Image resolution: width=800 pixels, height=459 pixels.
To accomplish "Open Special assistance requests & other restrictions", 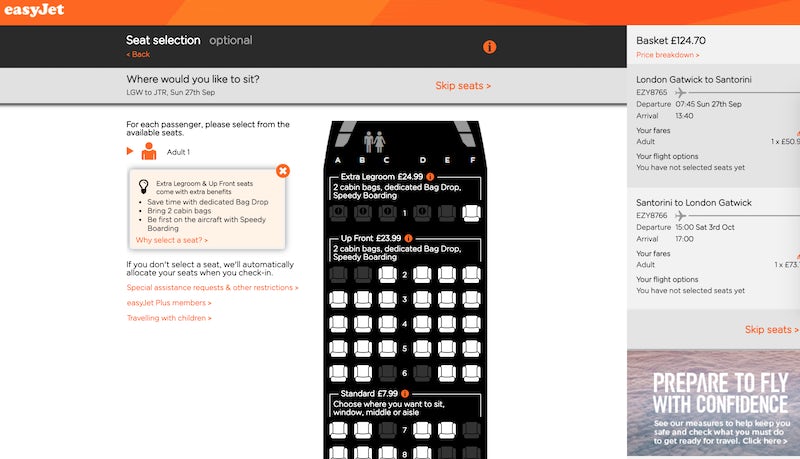I will (212, 288).
